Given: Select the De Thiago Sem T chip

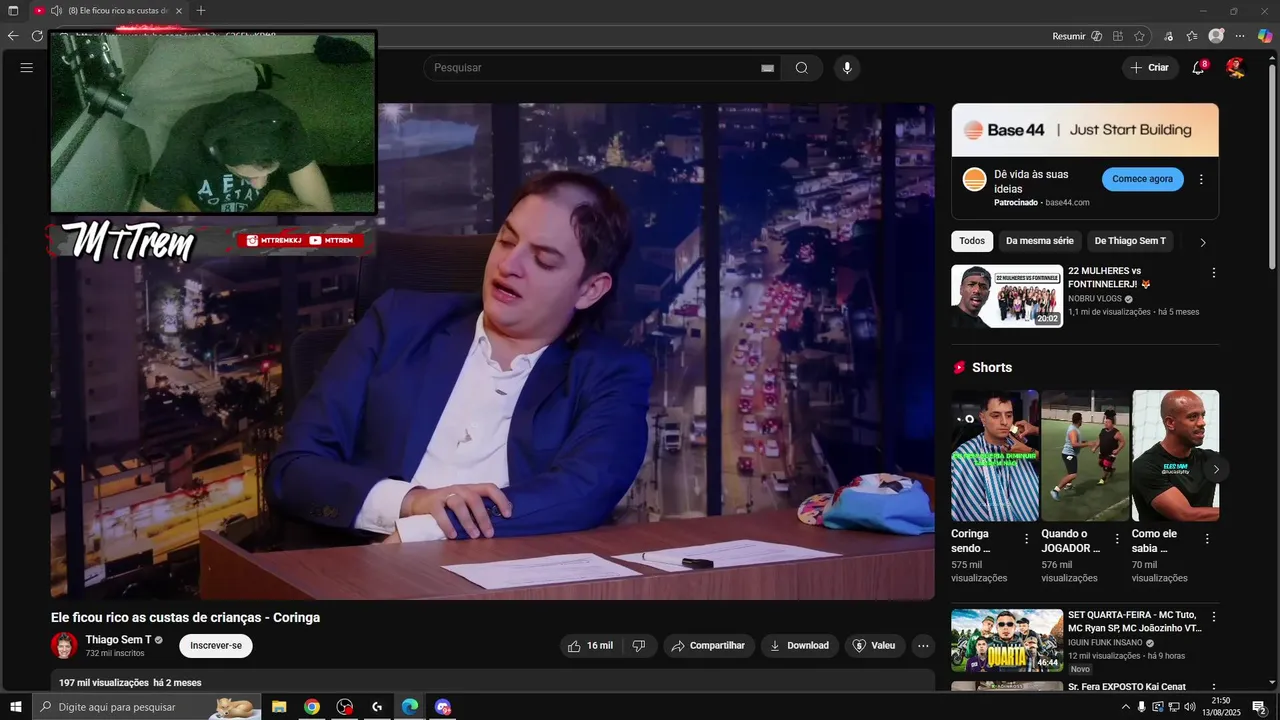Looking at the screenshot, I should tap(1130, 241).
